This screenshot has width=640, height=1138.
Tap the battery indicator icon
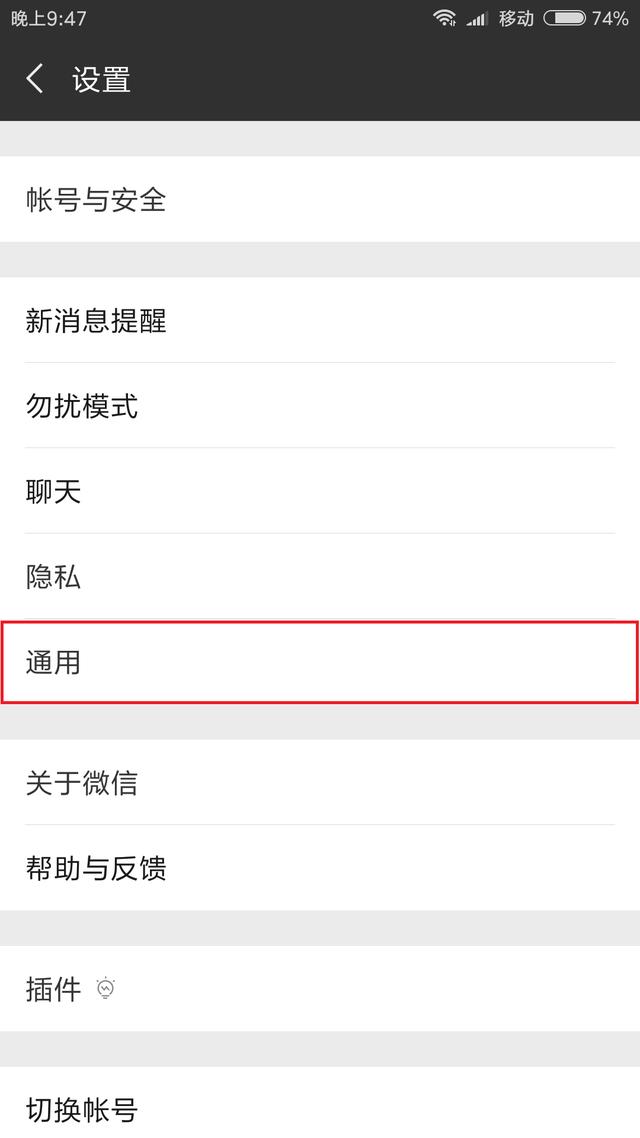[x=565, y=17]
